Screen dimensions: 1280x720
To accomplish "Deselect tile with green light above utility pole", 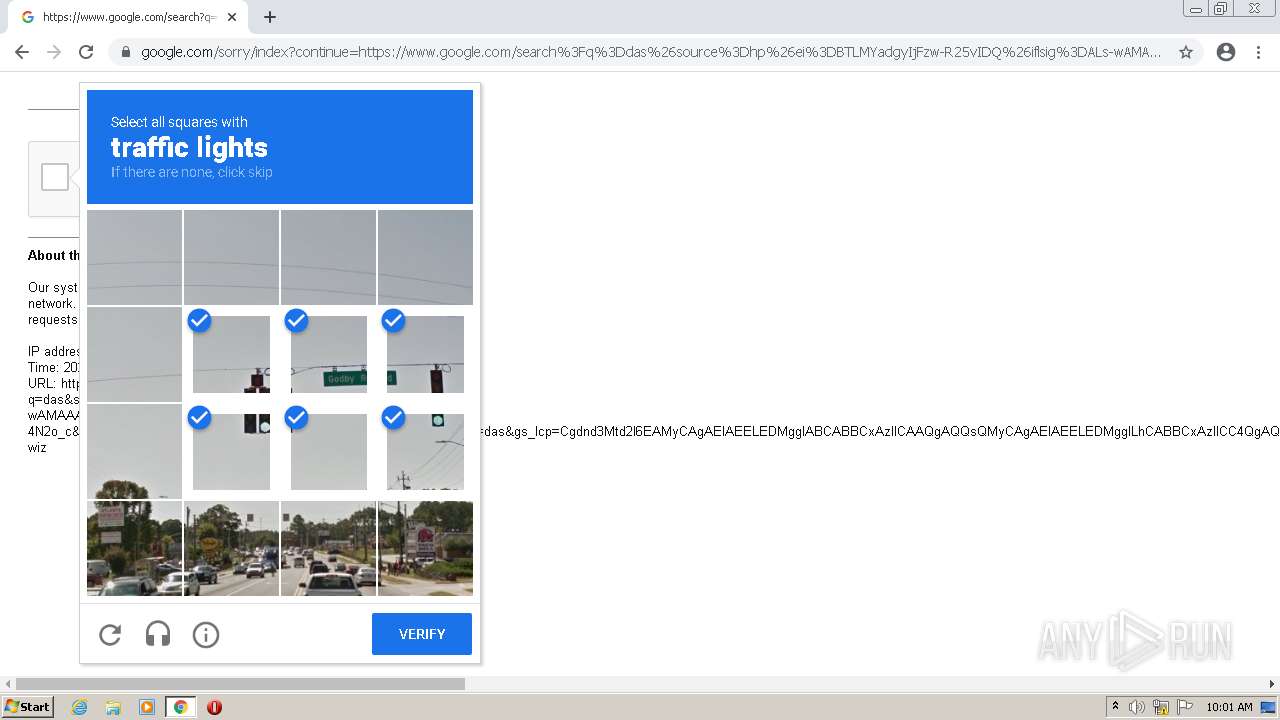I will tap(425, 451).
